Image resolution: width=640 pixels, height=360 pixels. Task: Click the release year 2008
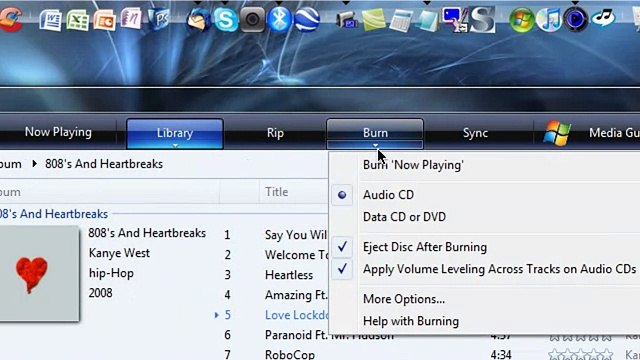pos(100,293)
